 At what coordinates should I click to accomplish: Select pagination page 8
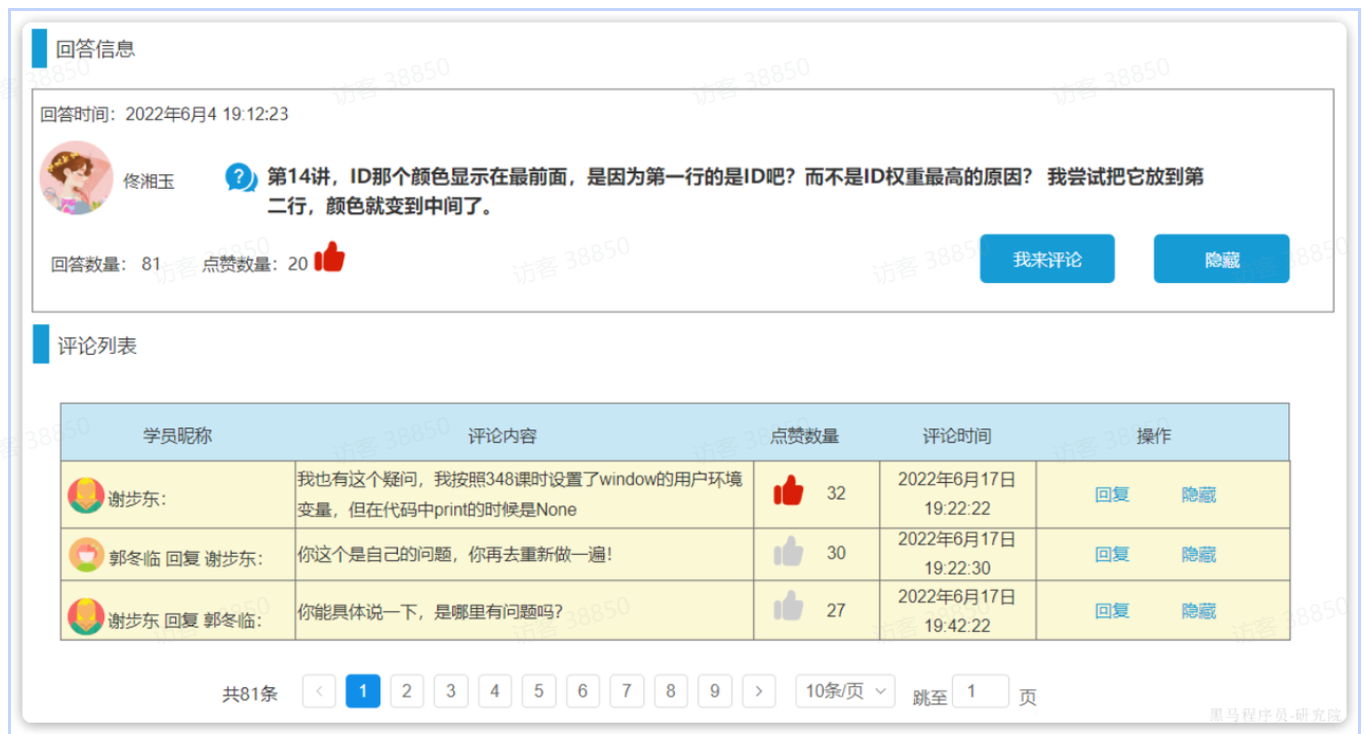(671, 691)
